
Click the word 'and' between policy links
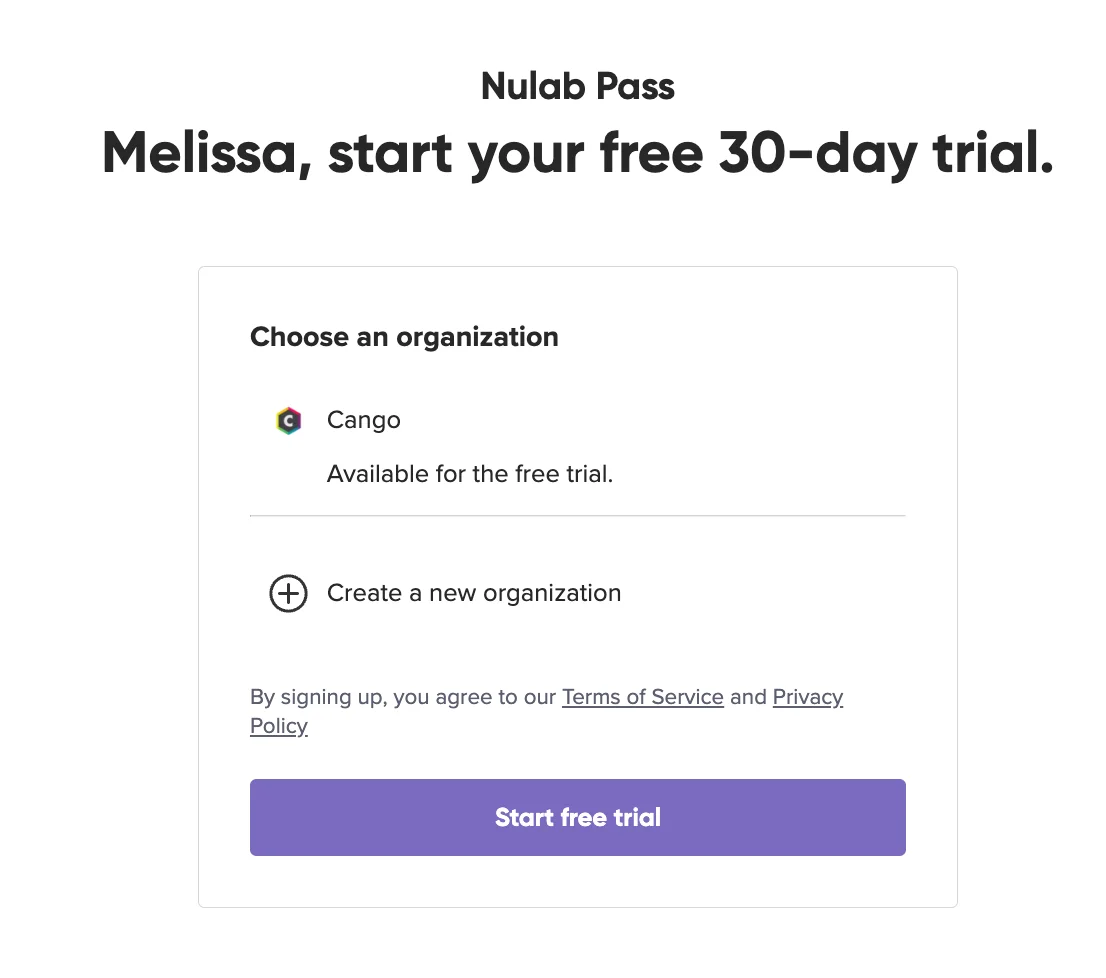(x=748, y=697)
